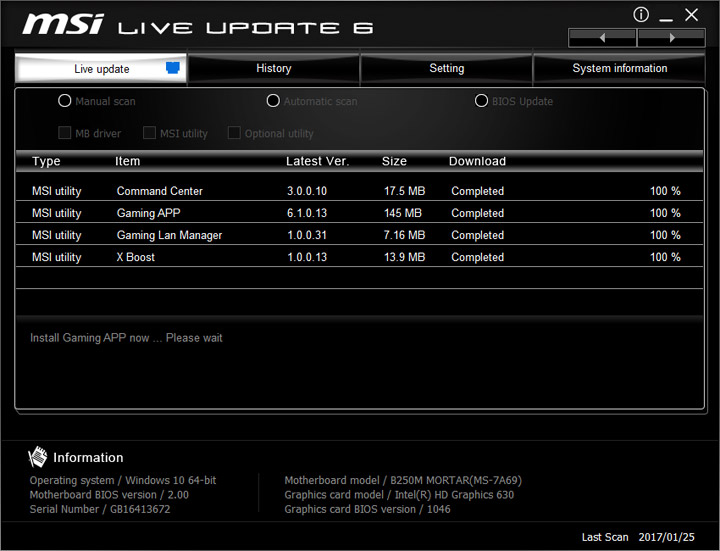Click the MSI utility type in Command Center row
Screen dimensions: 720x551
56,191
